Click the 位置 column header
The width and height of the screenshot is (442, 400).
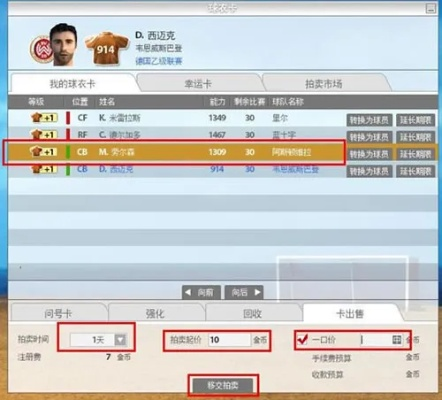click(80, 102)
